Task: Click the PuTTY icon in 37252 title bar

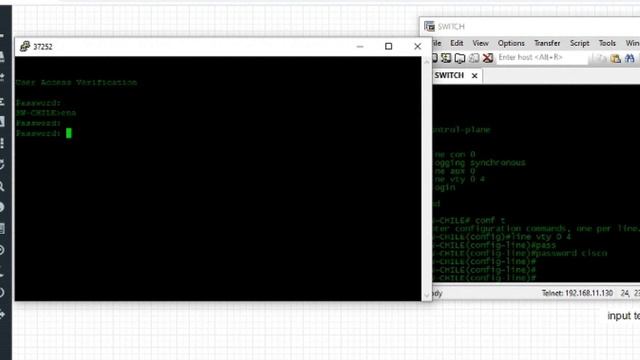Action: point(25,46)
